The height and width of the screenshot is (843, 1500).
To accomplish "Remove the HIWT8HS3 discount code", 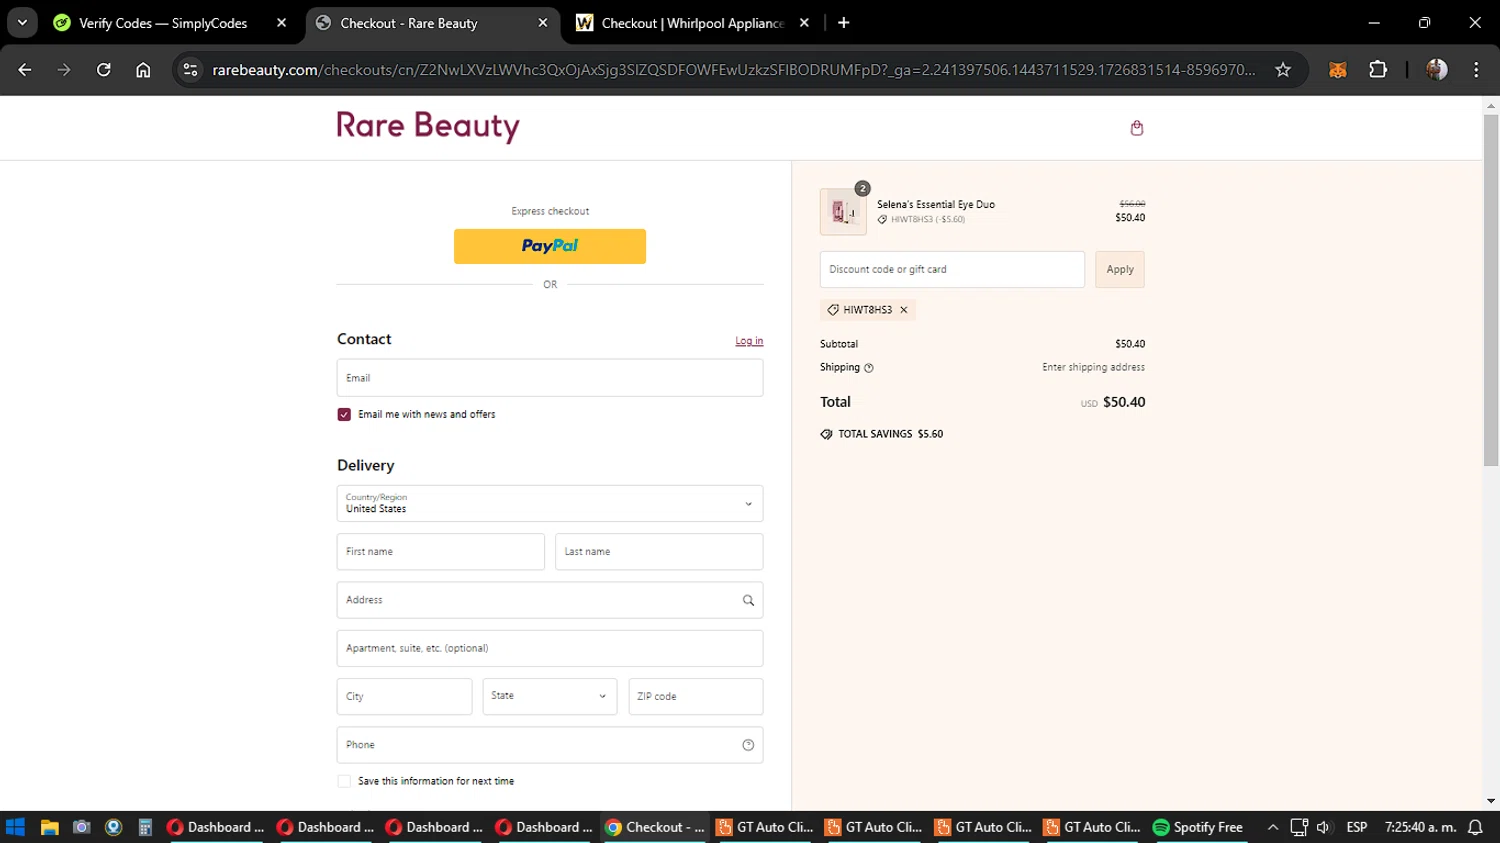I will (904, 310).
